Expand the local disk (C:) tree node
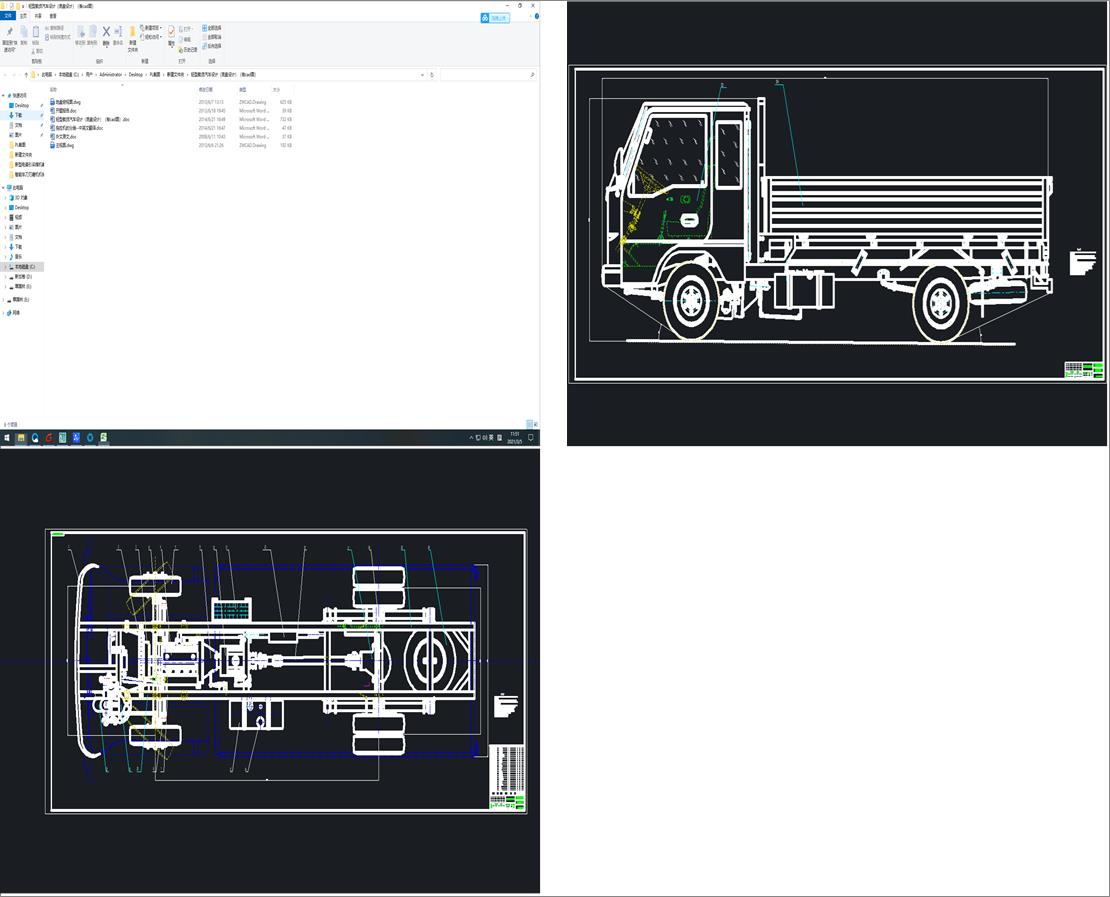1110x897 pixels. pyautogui.click(x=6, y=267)
